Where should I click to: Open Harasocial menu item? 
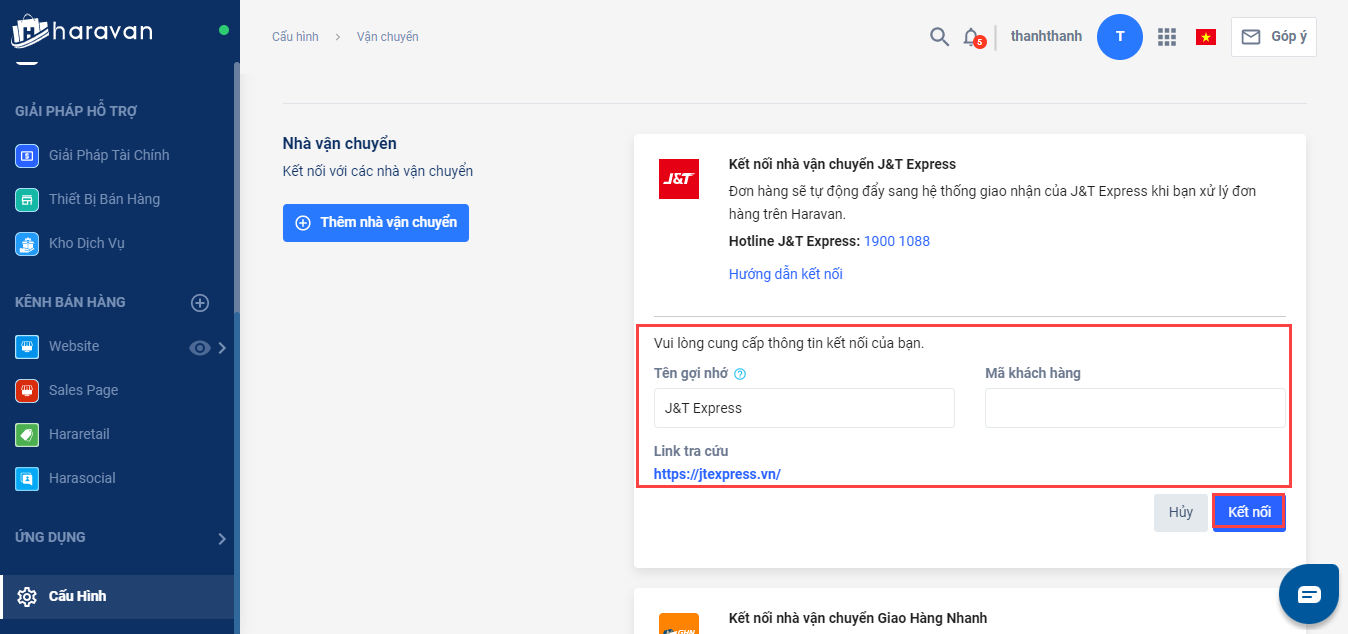click(82, 478)
